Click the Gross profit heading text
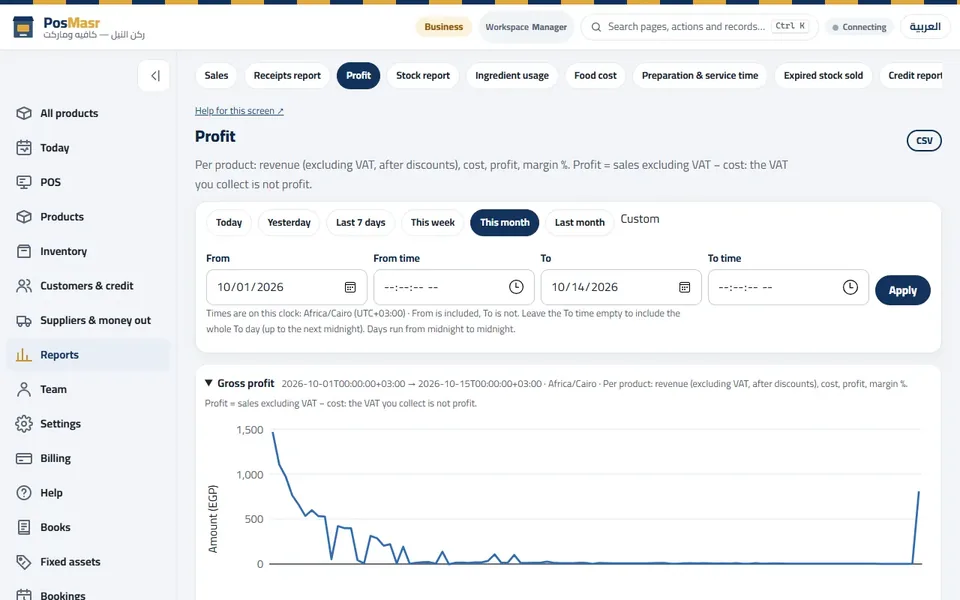Viewport: 960px width, 600px height. tap(246, 383)
